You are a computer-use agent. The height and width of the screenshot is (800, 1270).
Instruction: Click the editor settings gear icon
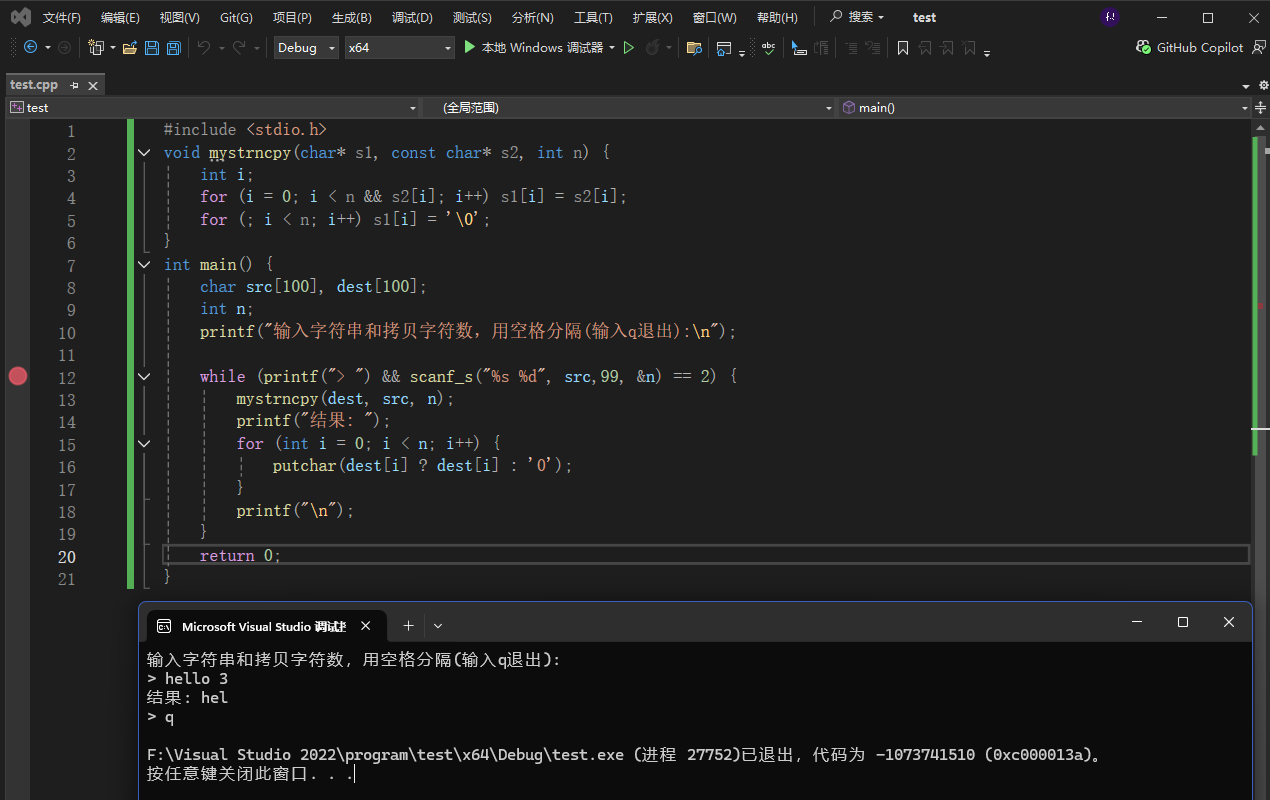coord(1263,86)
